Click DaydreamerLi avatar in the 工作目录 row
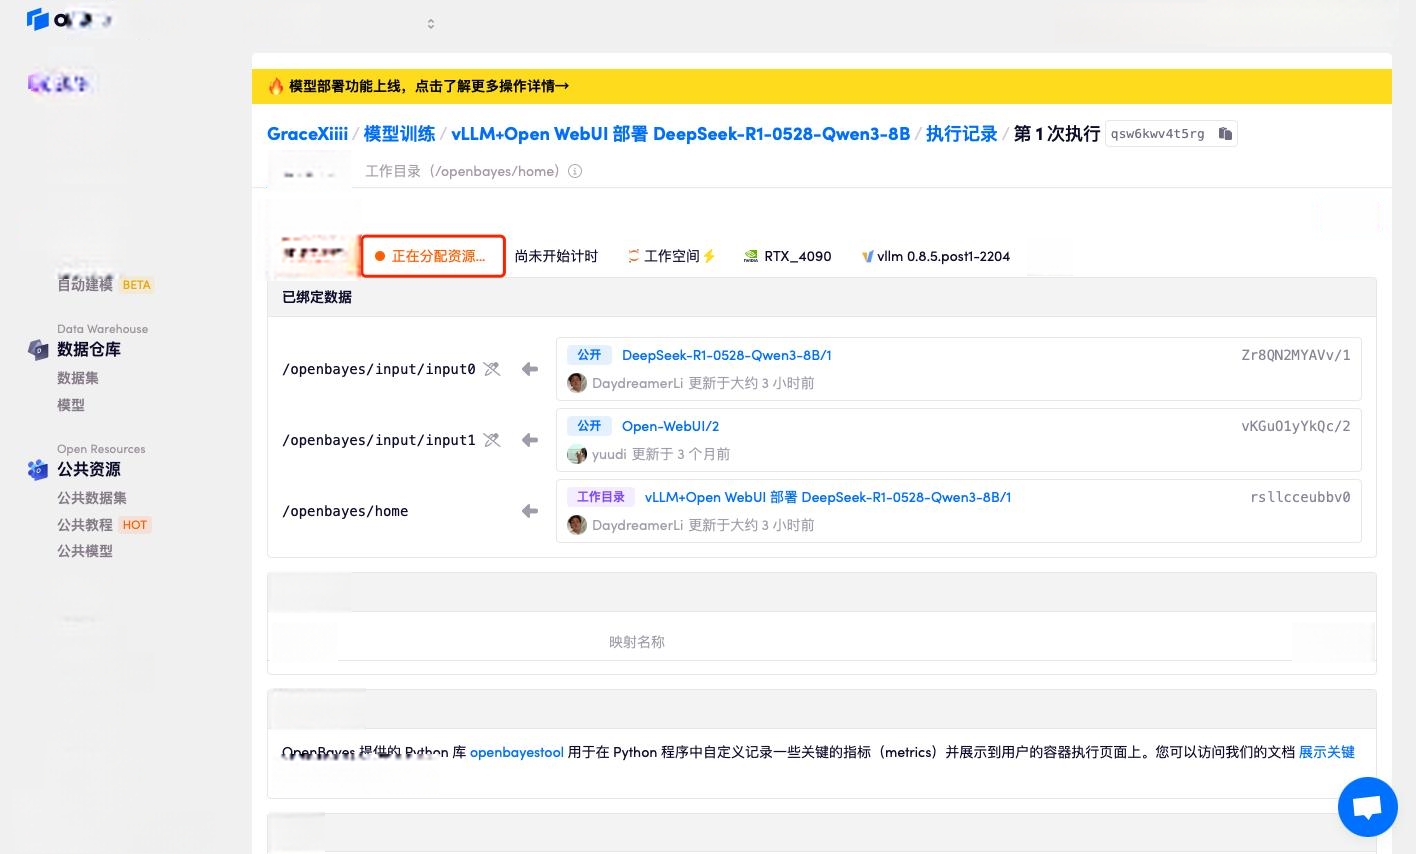Screen dimensions: 1416x854 (x=577, y=525)
